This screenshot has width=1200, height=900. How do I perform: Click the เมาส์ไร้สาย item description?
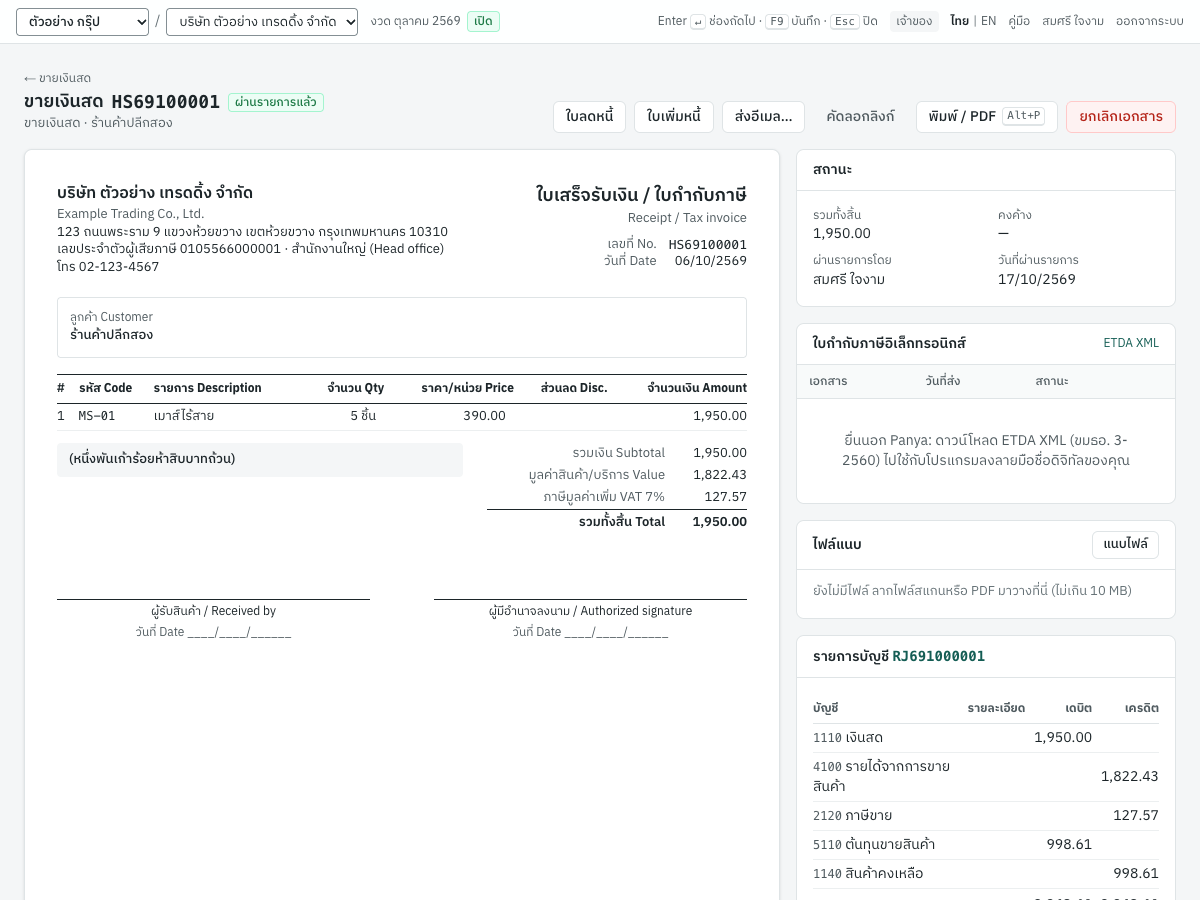[183, 416]
